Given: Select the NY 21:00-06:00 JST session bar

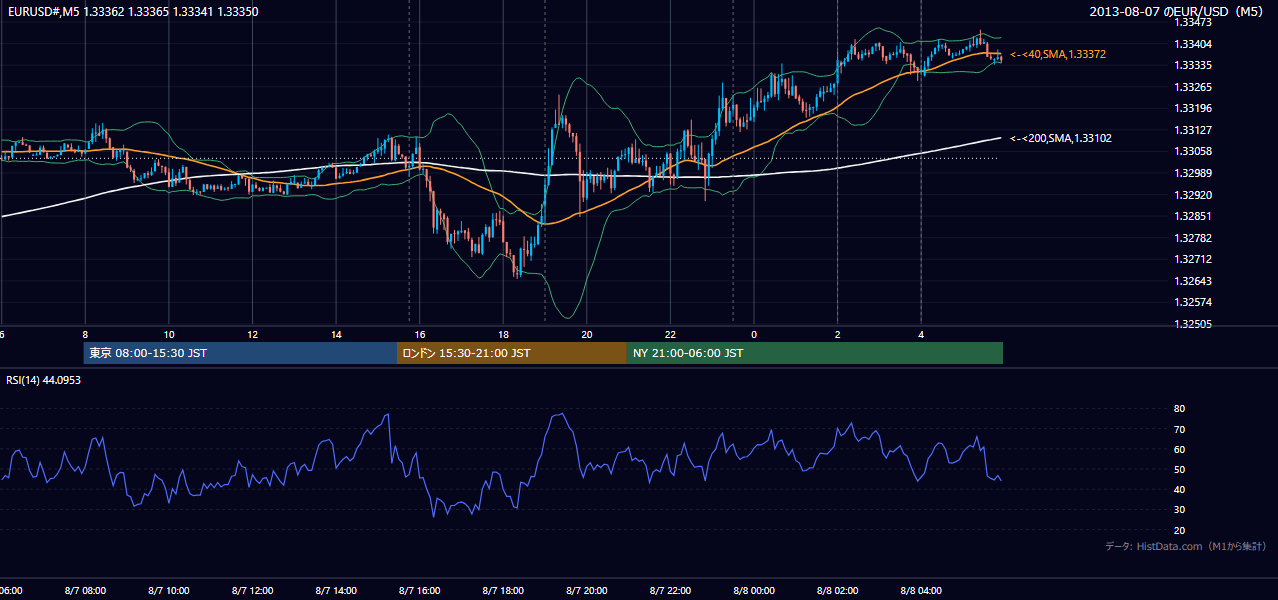Looking at the screenshot, I should click(x=815, y=353).
